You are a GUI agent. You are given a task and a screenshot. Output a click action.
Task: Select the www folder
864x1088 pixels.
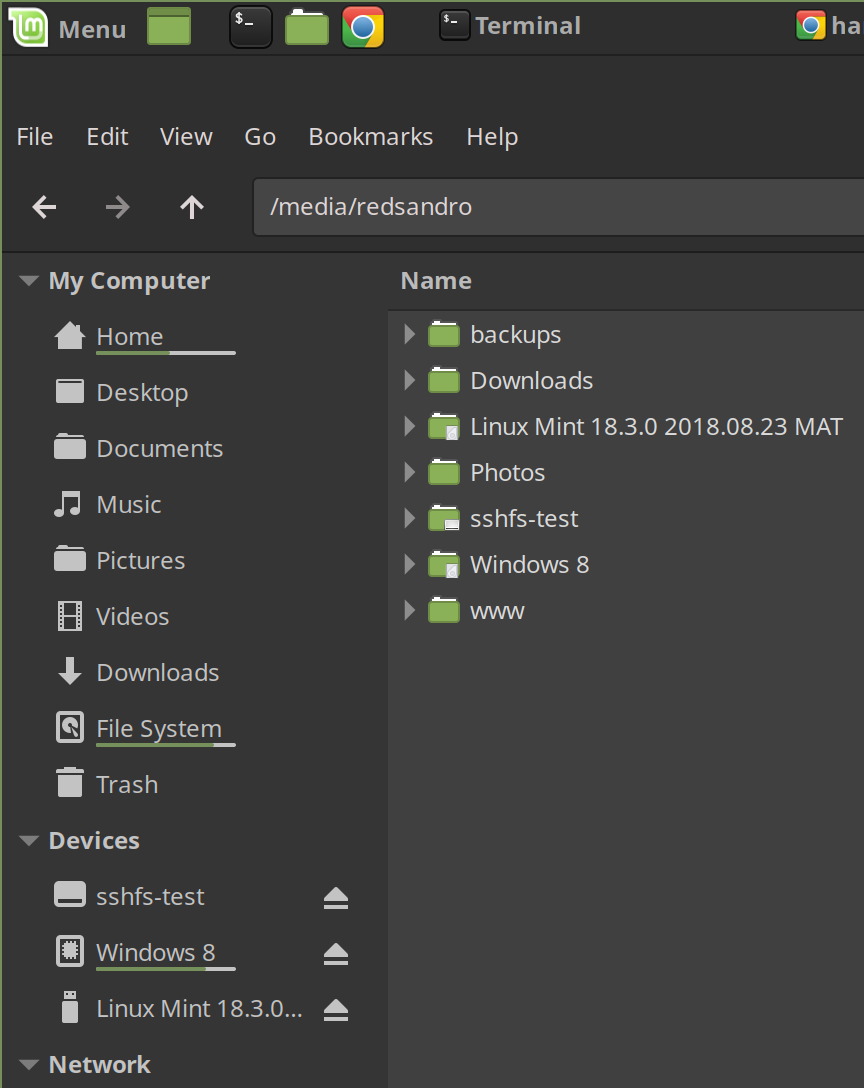[498, 610]
